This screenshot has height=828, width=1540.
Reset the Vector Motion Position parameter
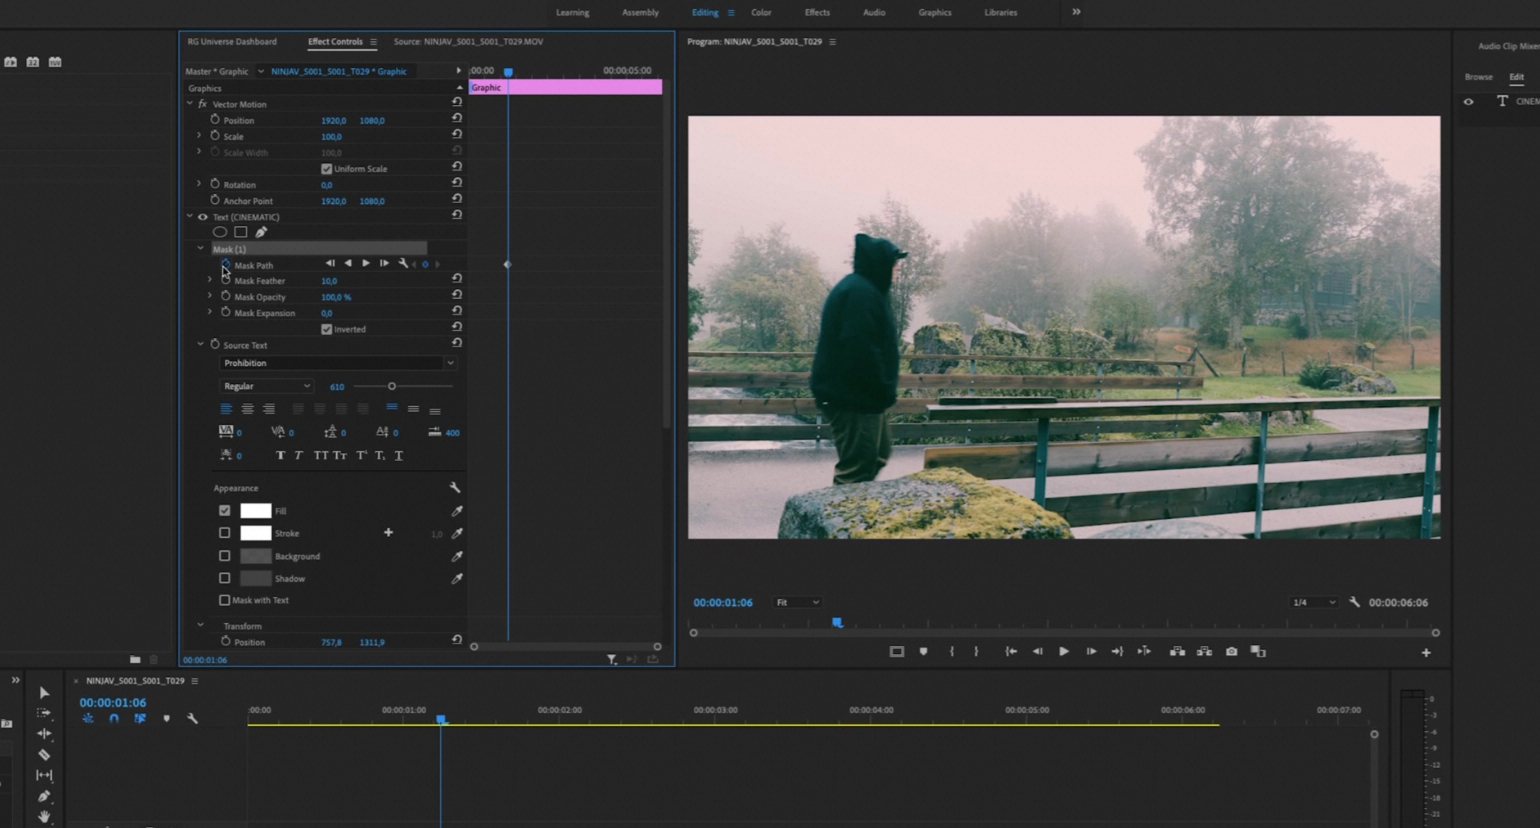(x=457, y=118)
